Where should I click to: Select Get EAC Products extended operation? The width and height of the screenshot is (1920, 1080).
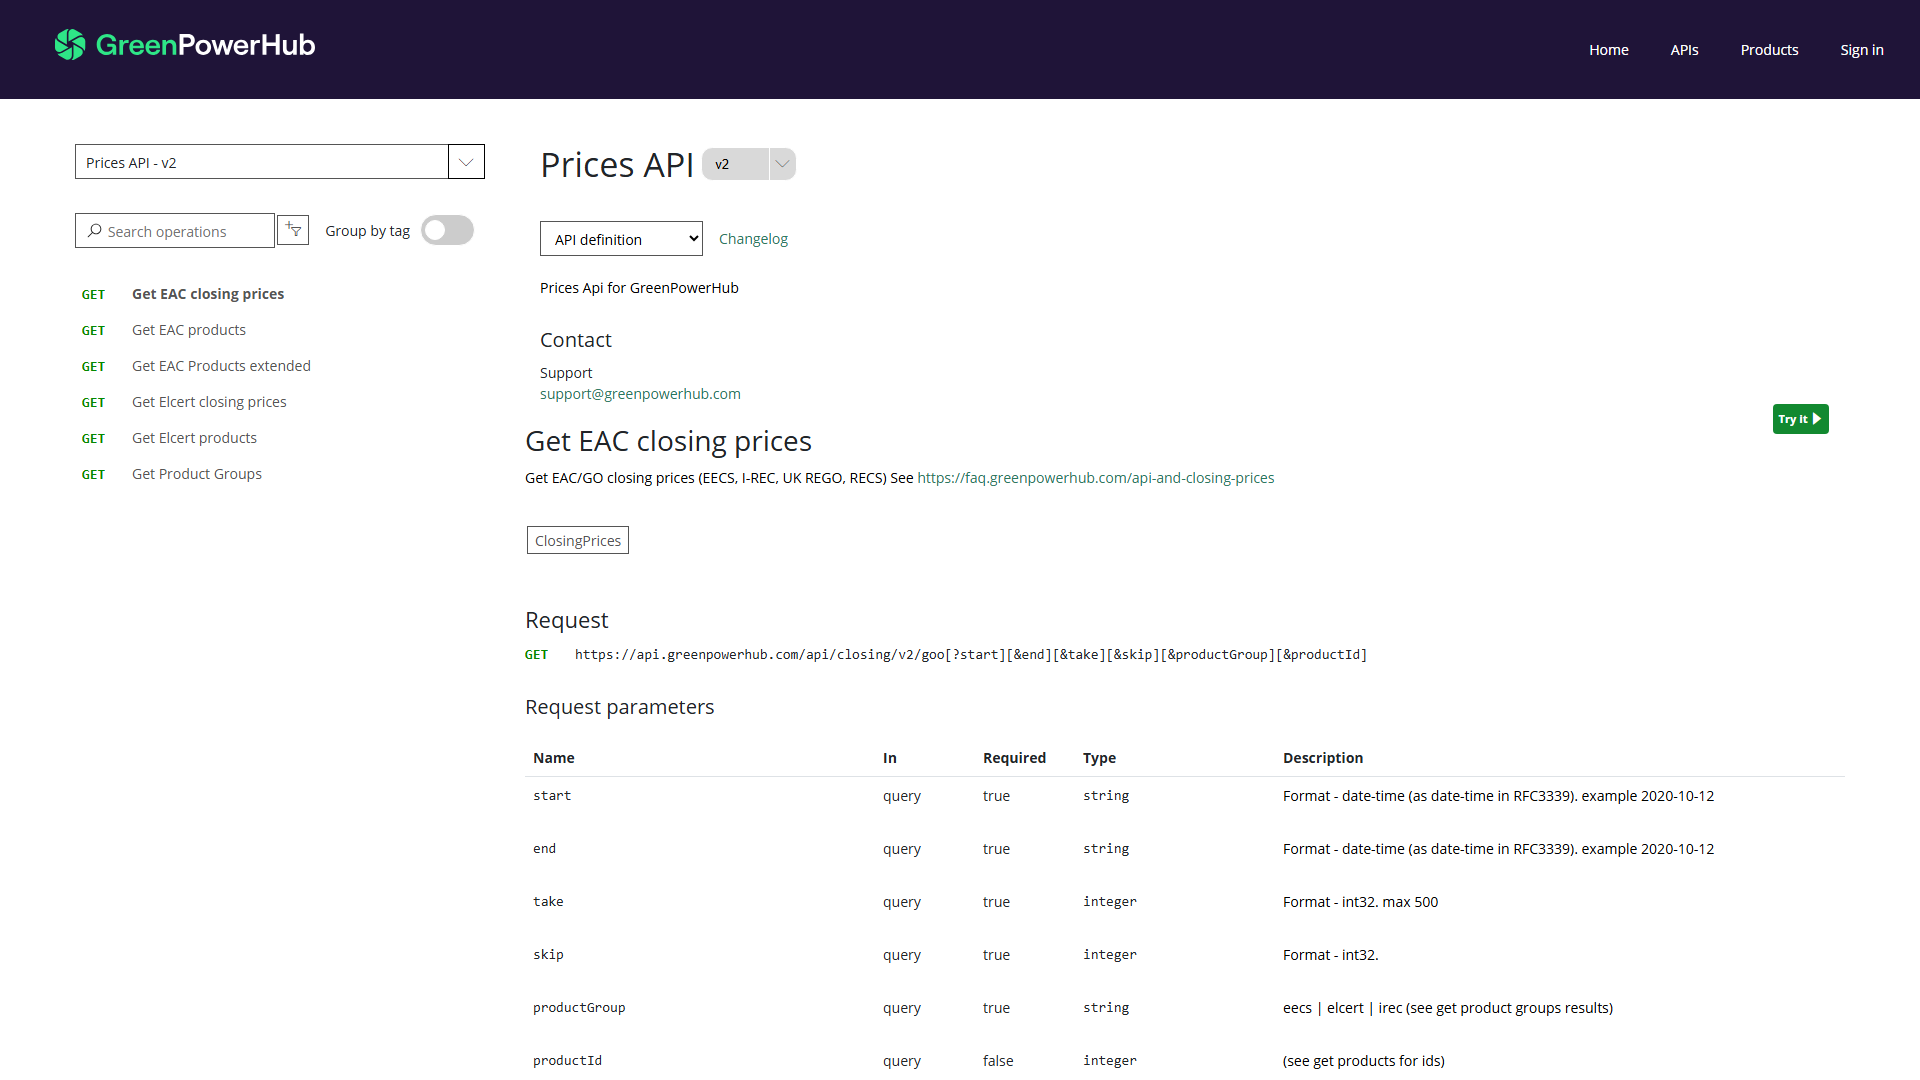point(221,366)
